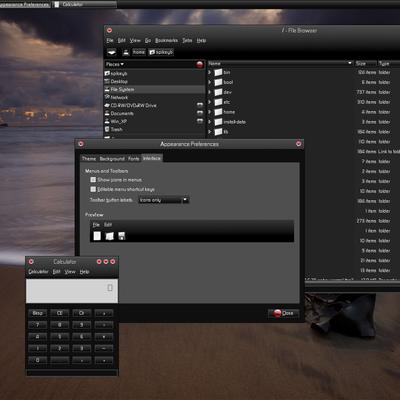Expand the lib folder tree arrow
Screen dimensions: 400x400
pos(210,132)
